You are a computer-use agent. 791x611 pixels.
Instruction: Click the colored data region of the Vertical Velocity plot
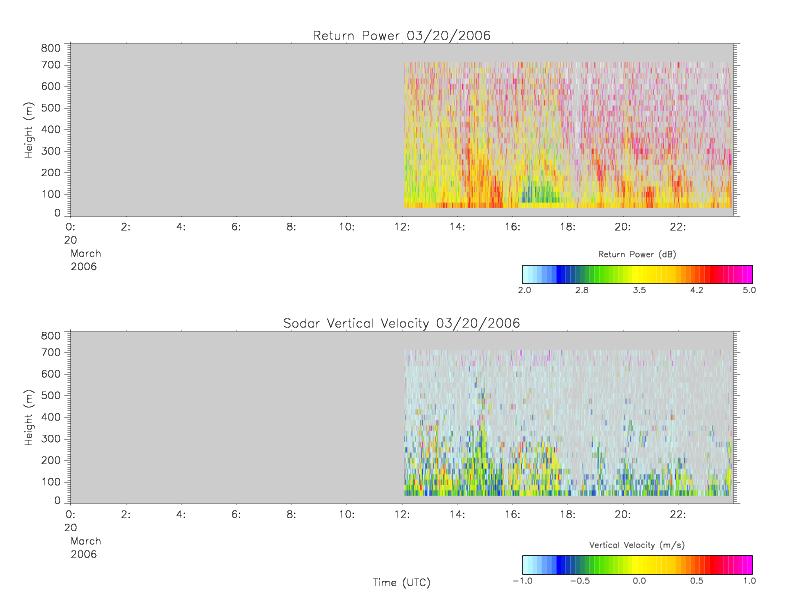(x=568, y=422)
